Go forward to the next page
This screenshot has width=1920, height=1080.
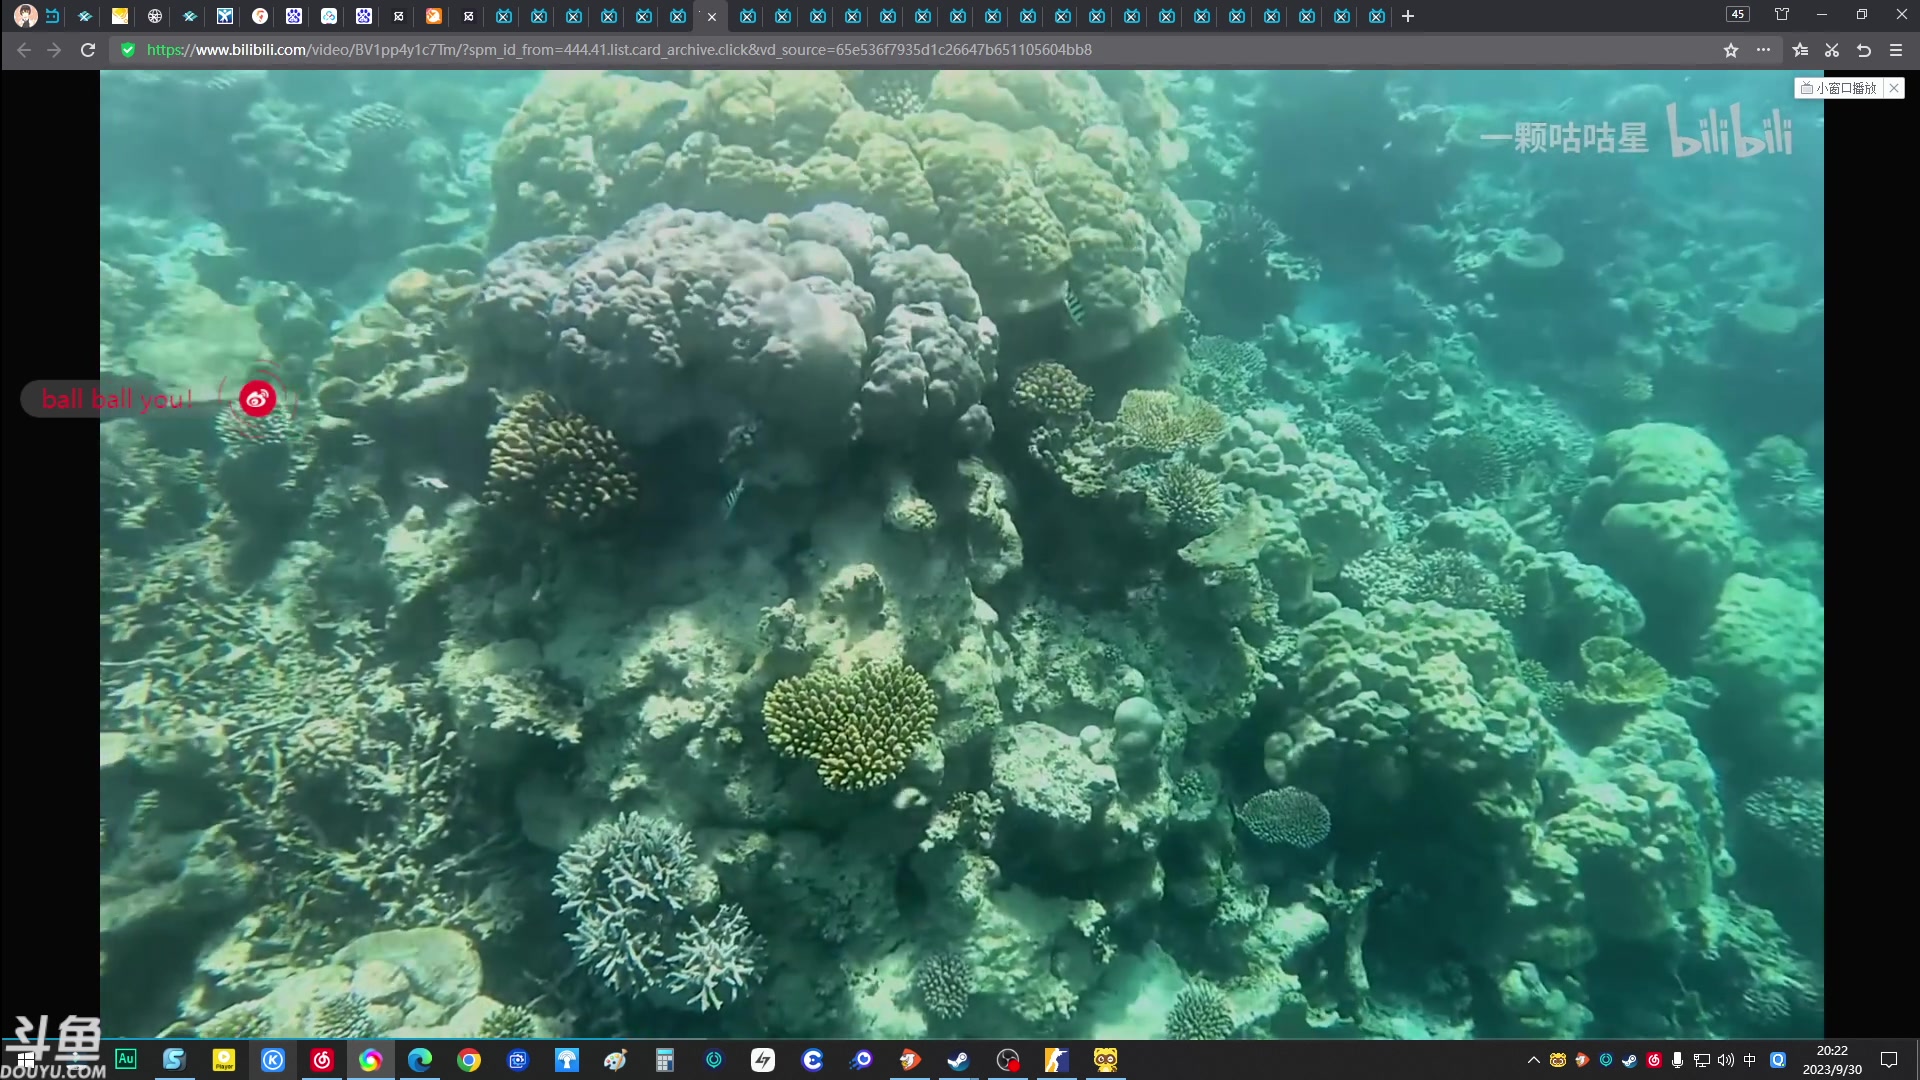click(x=54, y=50)
